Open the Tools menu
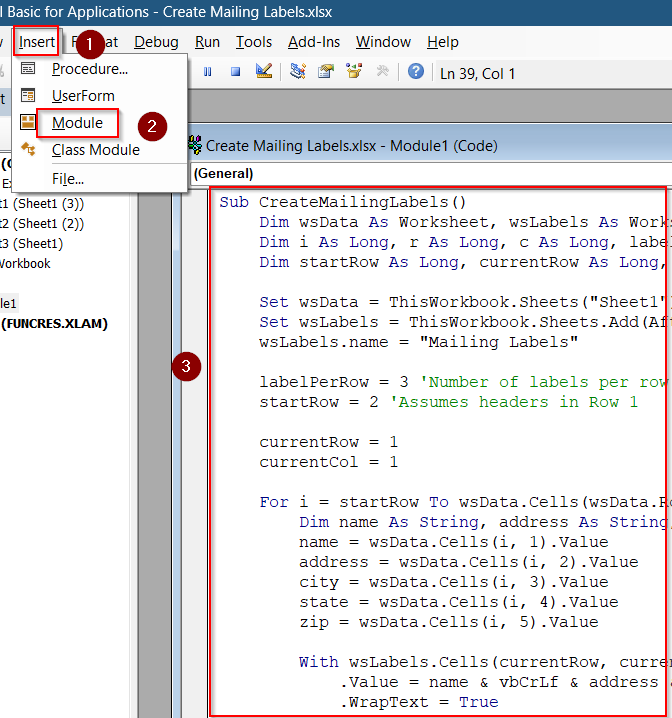This screenshot has height=718, width=672. 254,42
